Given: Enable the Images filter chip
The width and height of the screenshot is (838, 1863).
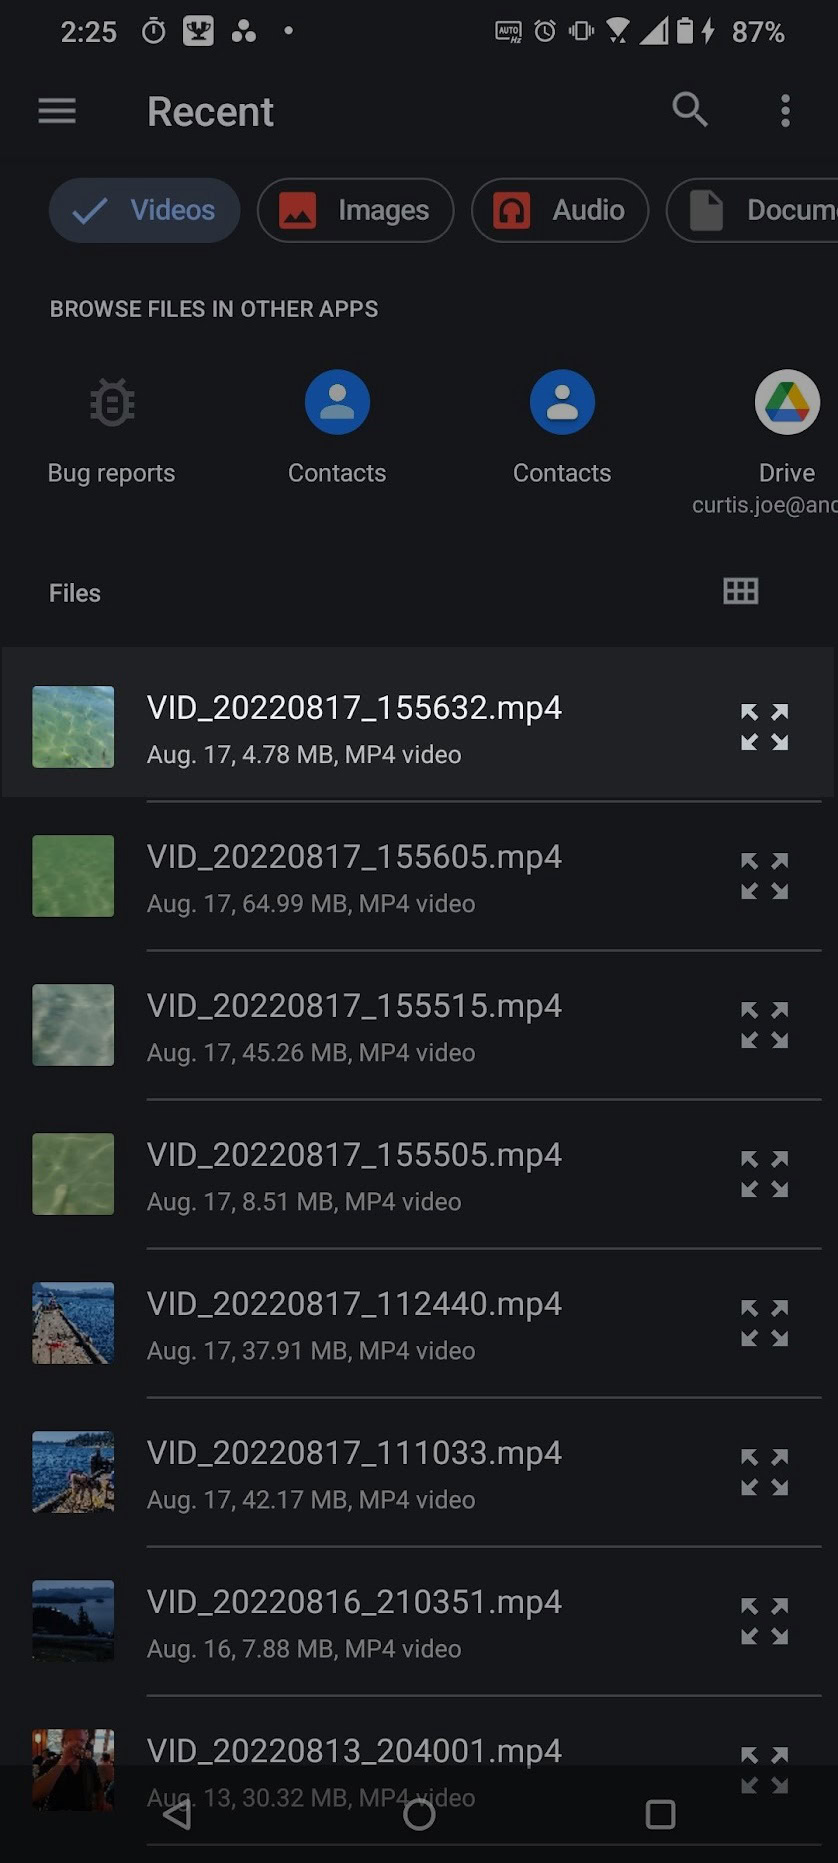Looking at the screenshot, I should pyautogui.click(x=355, y=210).
